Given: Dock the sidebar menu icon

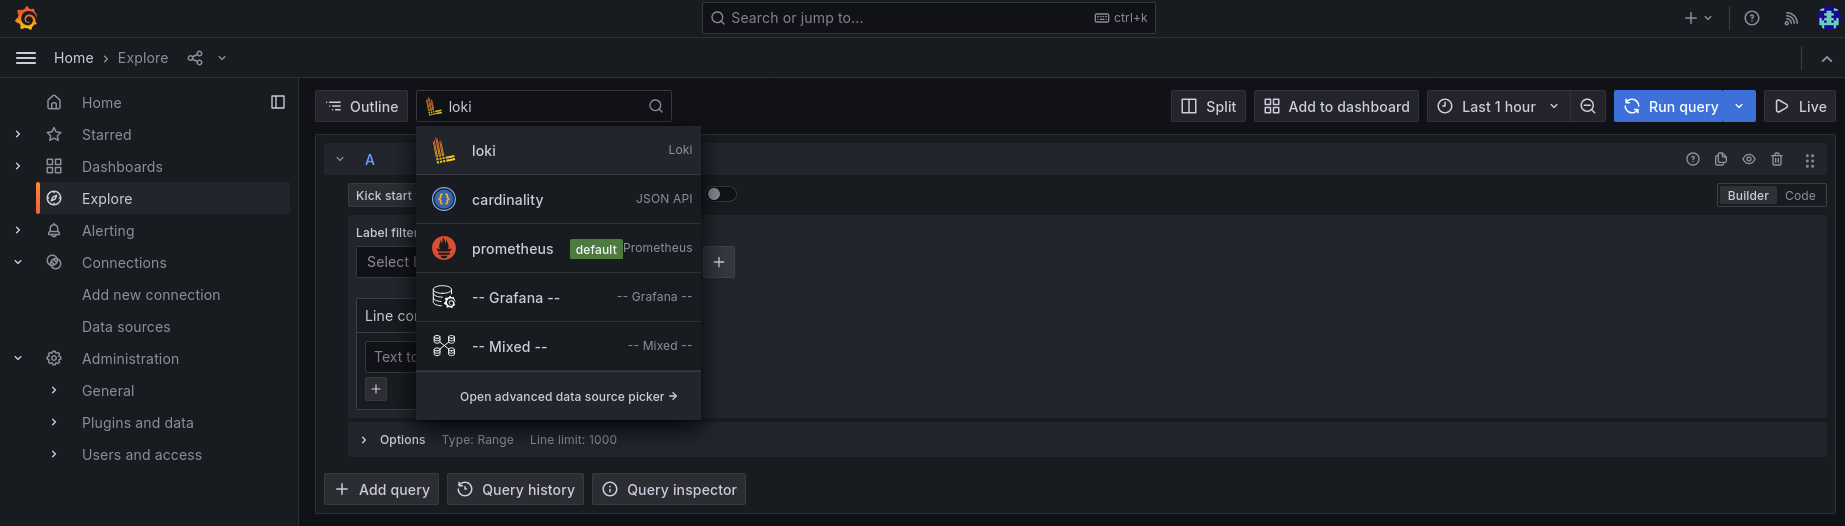Looking at the screenshot, I should pyautogui.click(x=278, y=102).
